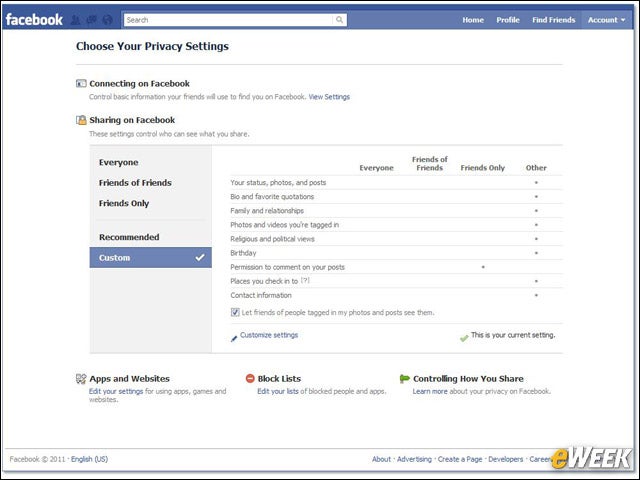Click the green check current setting icon
This screenshot has height=480, width=640.
pyautogui.click(x=464, y=338)
